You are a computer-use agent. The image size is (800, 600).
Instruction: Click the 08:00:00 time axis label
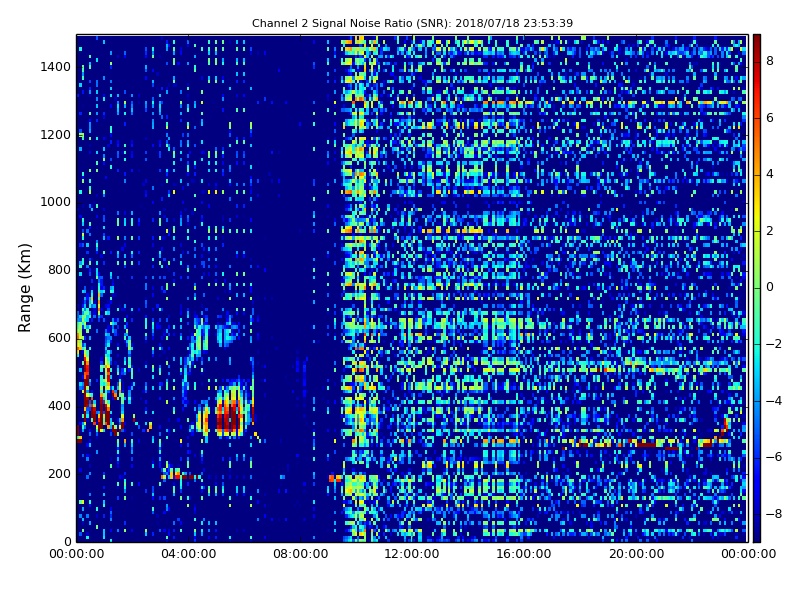(x=301, y=554)
